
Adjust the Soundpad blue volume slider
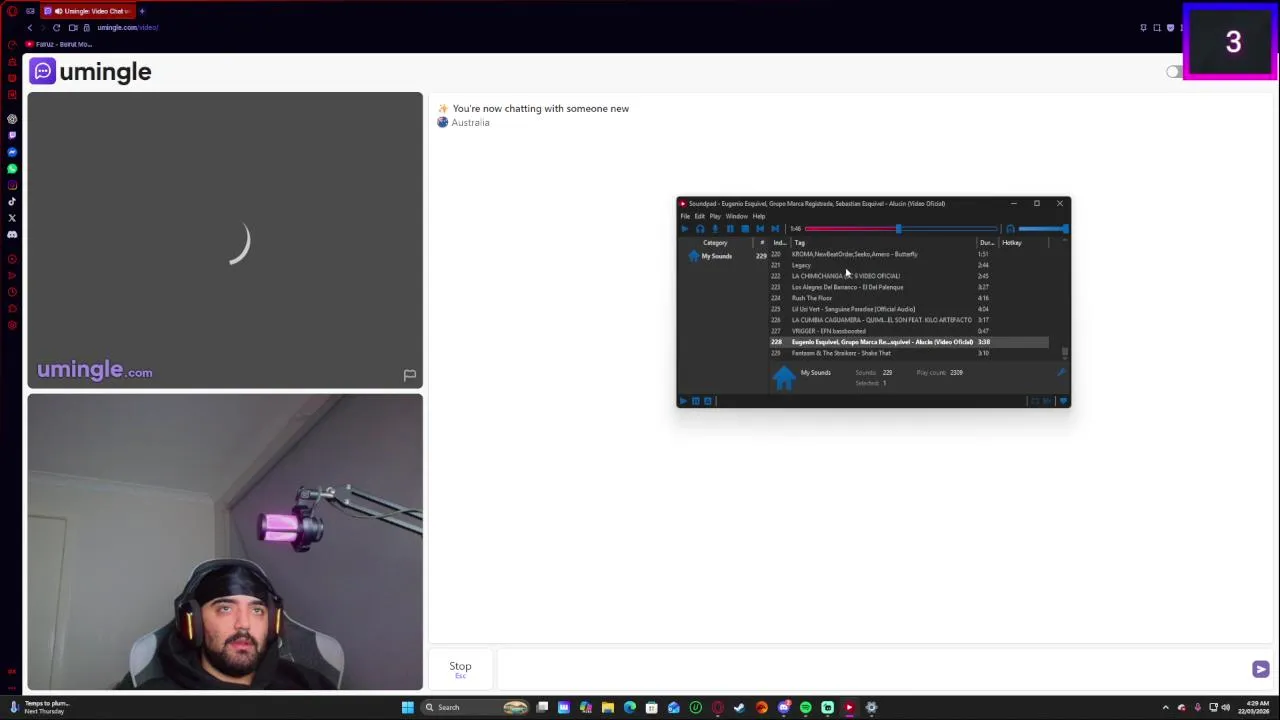coord(1043,229)
